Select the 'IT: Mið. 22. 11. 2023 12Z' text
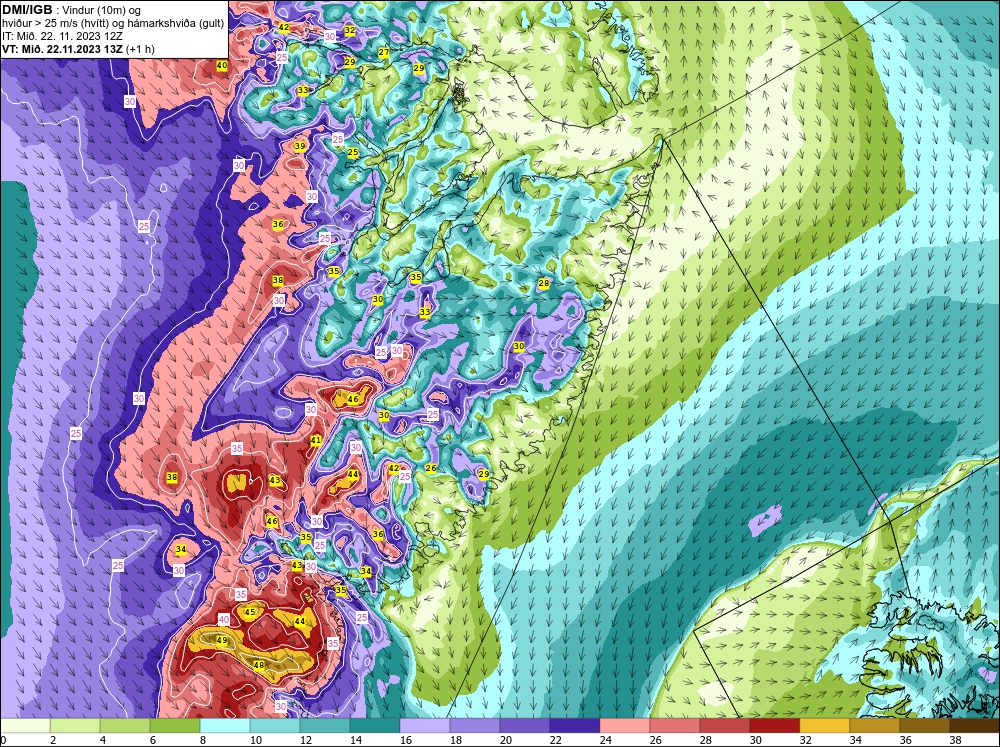 [62, 36]
